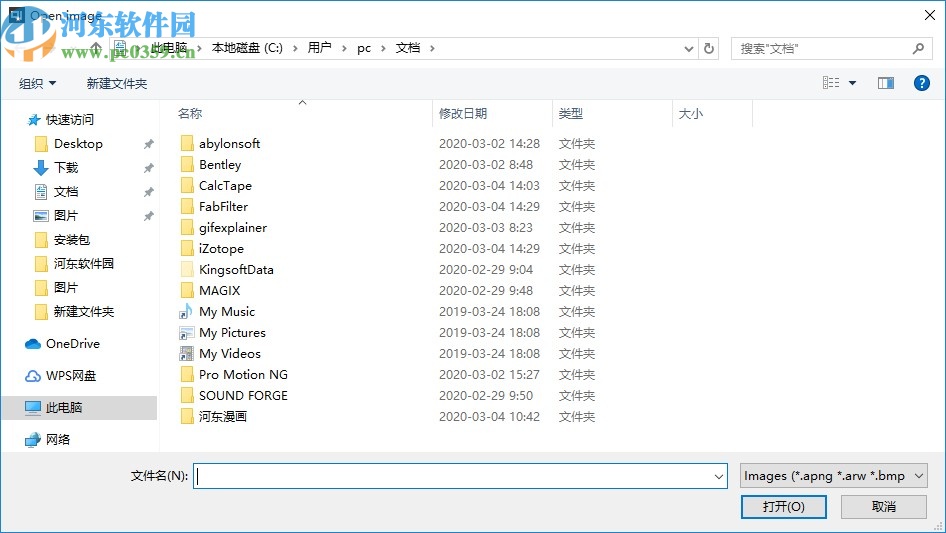Select 下载 in the sidebar

coord(66,167)
